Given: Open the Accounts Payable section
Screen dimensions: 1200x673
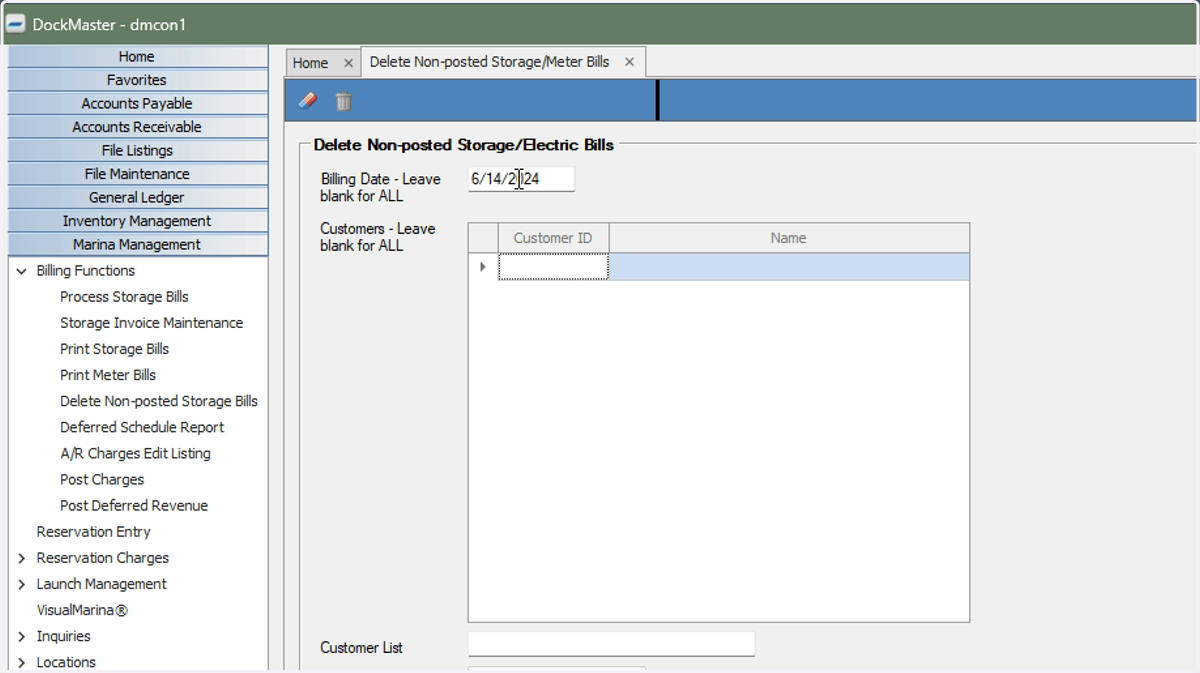Looking at the screenshot, I should (x=137, y=104).
